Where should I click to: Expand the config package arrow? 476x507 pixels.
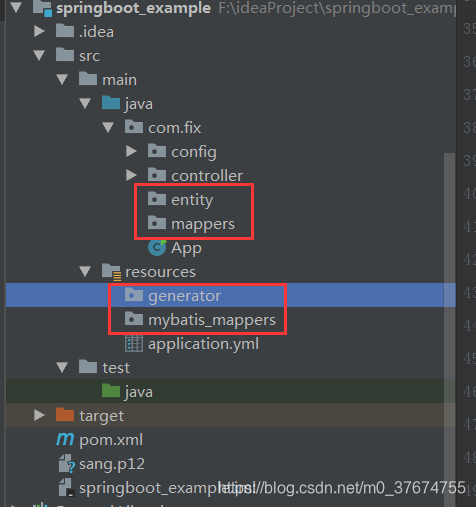131,151
